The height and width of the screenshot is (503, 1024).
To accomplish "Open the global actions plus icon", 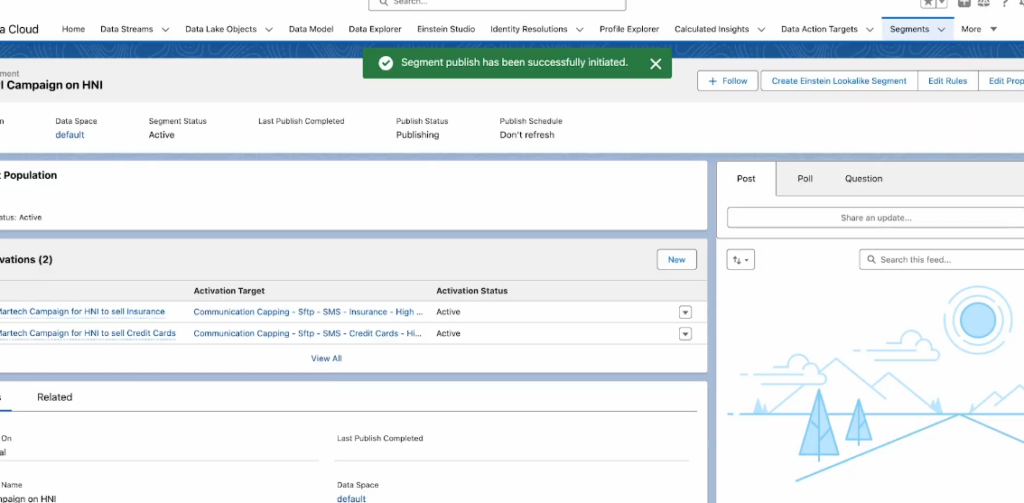I will pos(963,3).
